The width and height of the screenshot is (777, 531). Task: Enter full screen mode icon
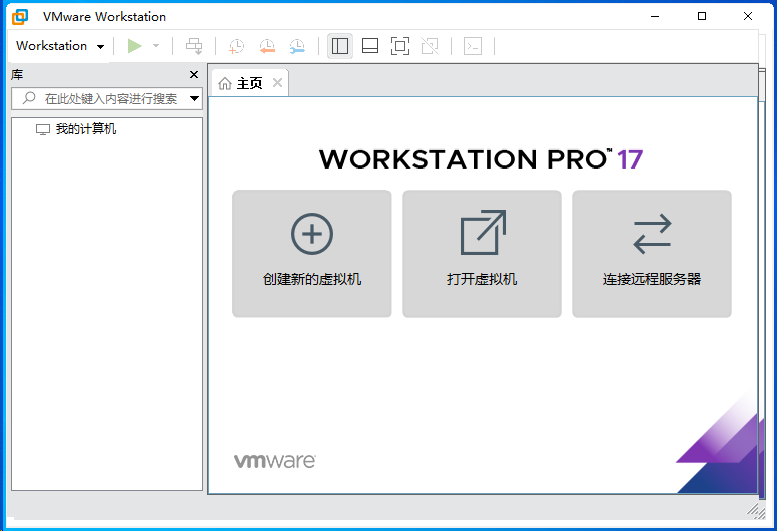pyautogui.click(x=400, y=46)
